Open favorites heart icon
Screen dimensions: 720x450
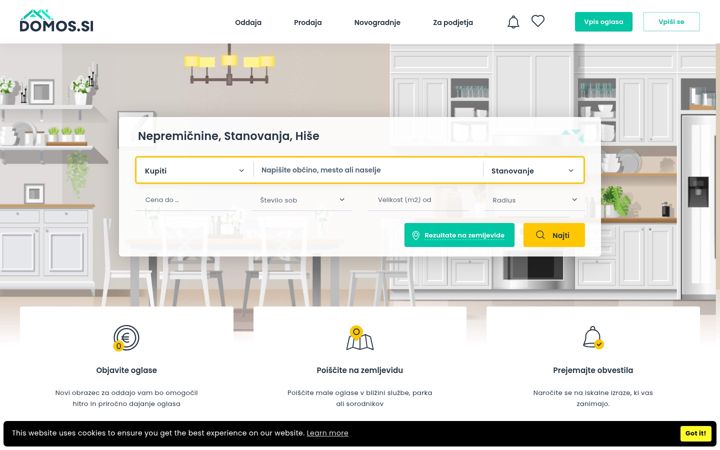coord(538,21)
